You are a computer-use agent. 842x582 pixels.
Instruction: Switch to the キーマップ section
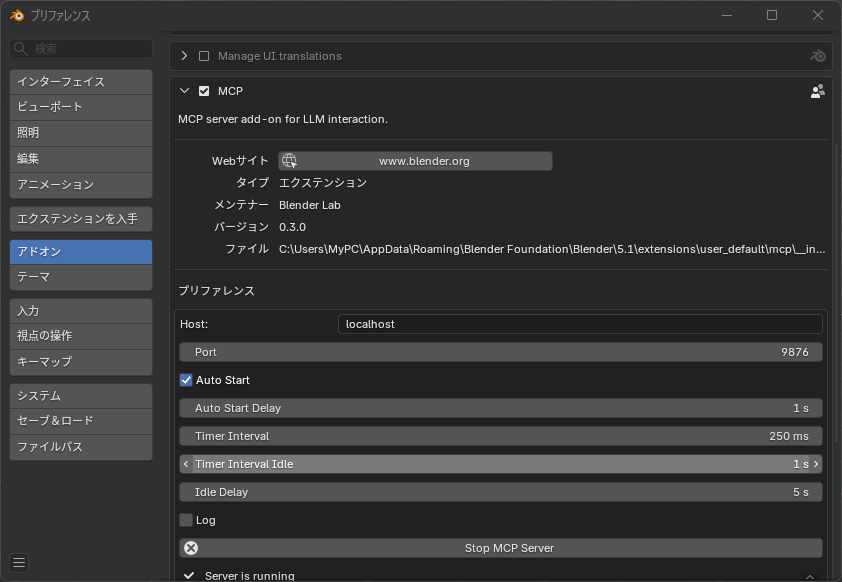click(x=81, y=362)
